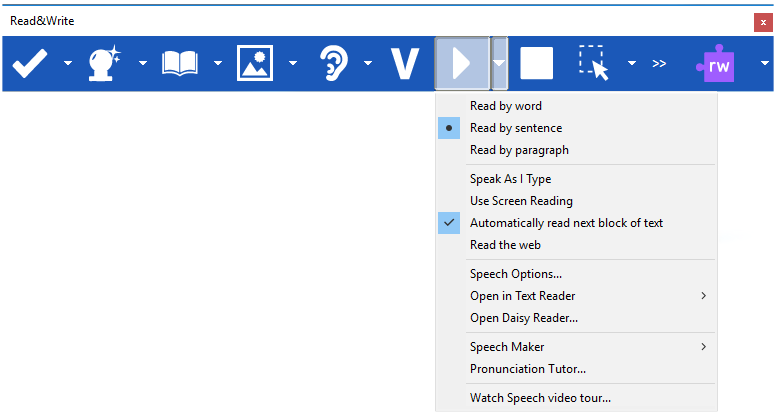779x419 pixels.
Task: Collapse the Play button dropdown arrow
Action: tap(499, 63)
